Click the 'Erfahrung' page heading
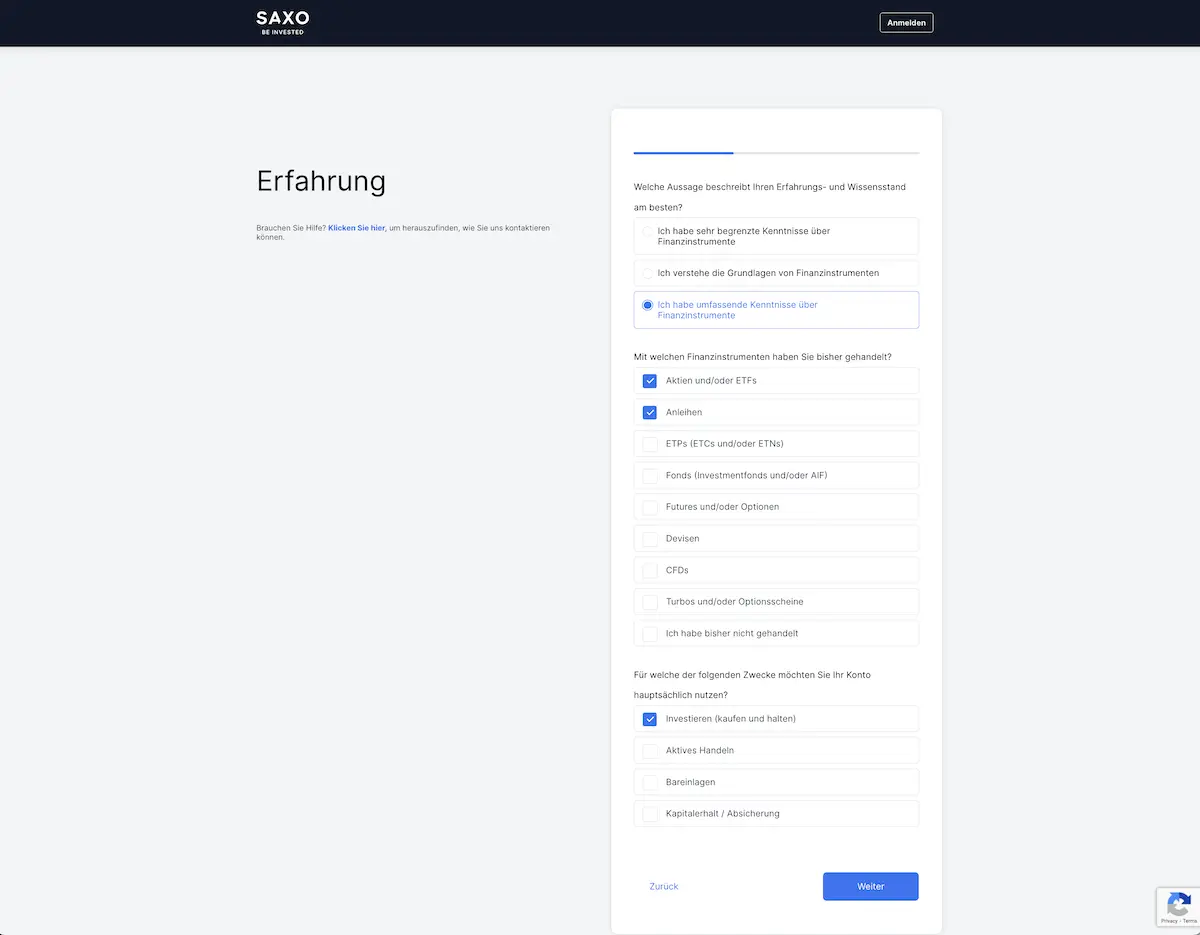The height and width of the screenshot is (935, 1200). [x=321, y=181]
